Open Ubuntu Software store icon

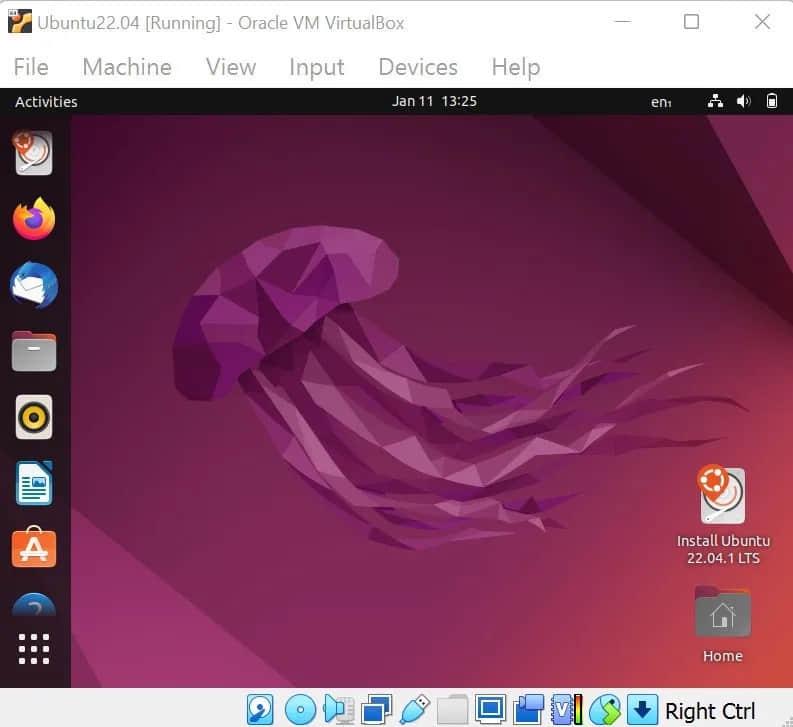click(x=34, y=548)
